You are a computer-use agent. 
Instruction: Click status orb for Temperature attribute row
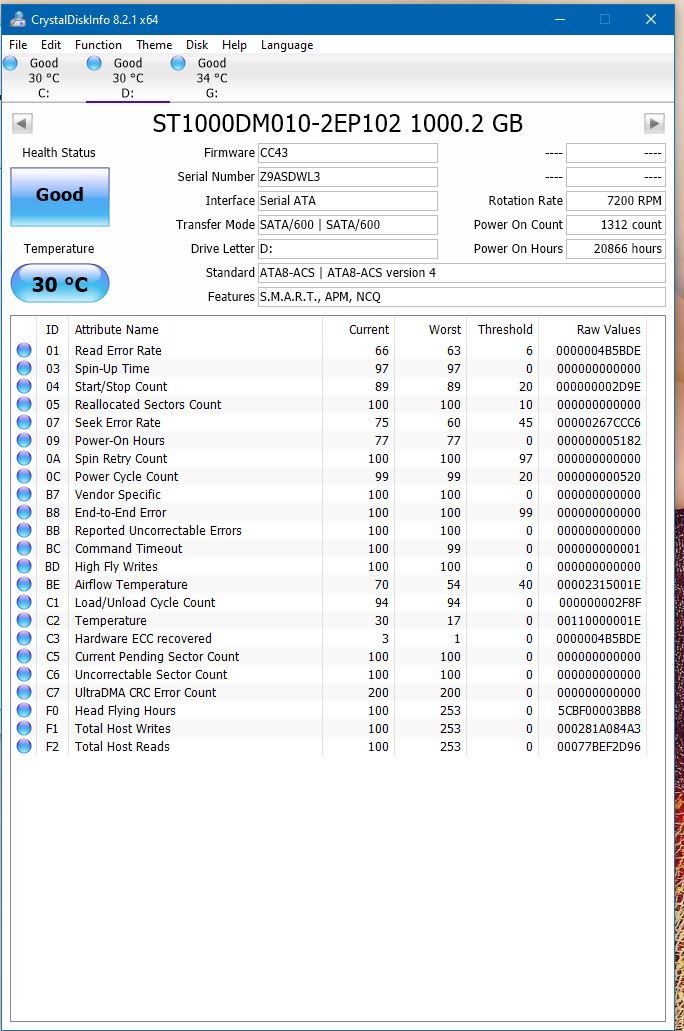tap(24, 620)
